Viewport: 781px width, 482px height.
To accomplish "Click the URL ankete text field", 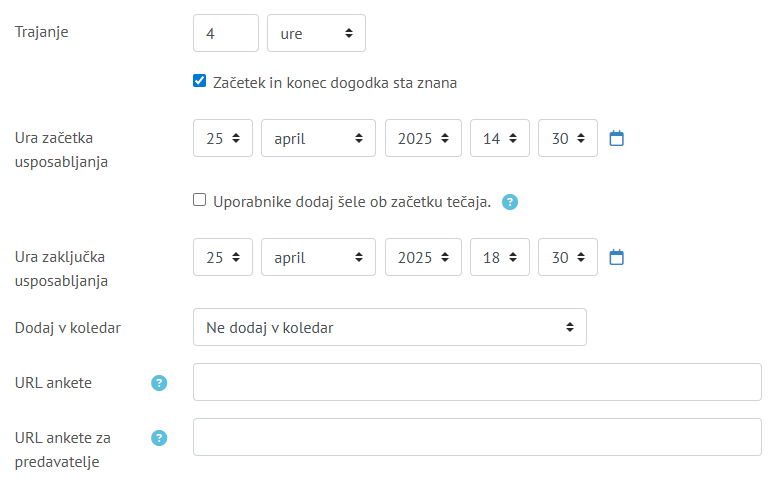I will (477, 382).
